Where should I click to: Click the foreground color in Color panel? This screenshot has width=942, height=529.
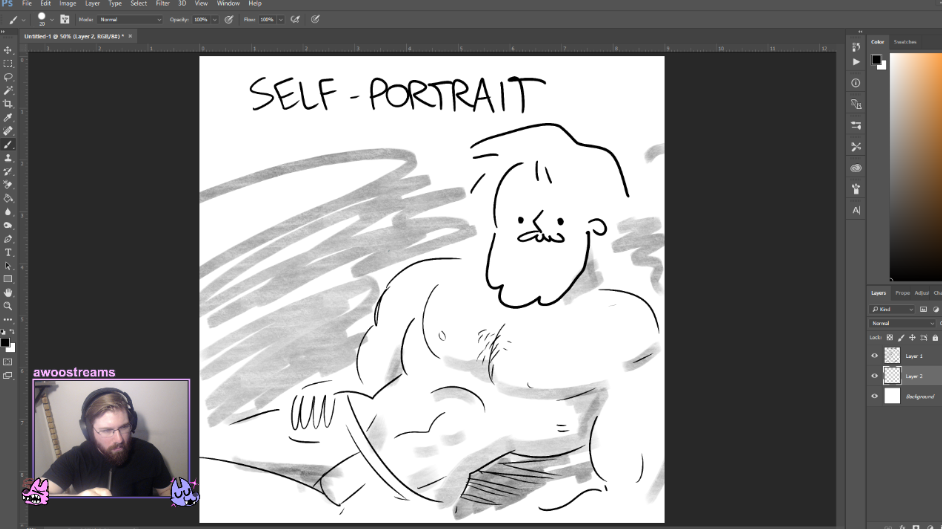(877, 59)
